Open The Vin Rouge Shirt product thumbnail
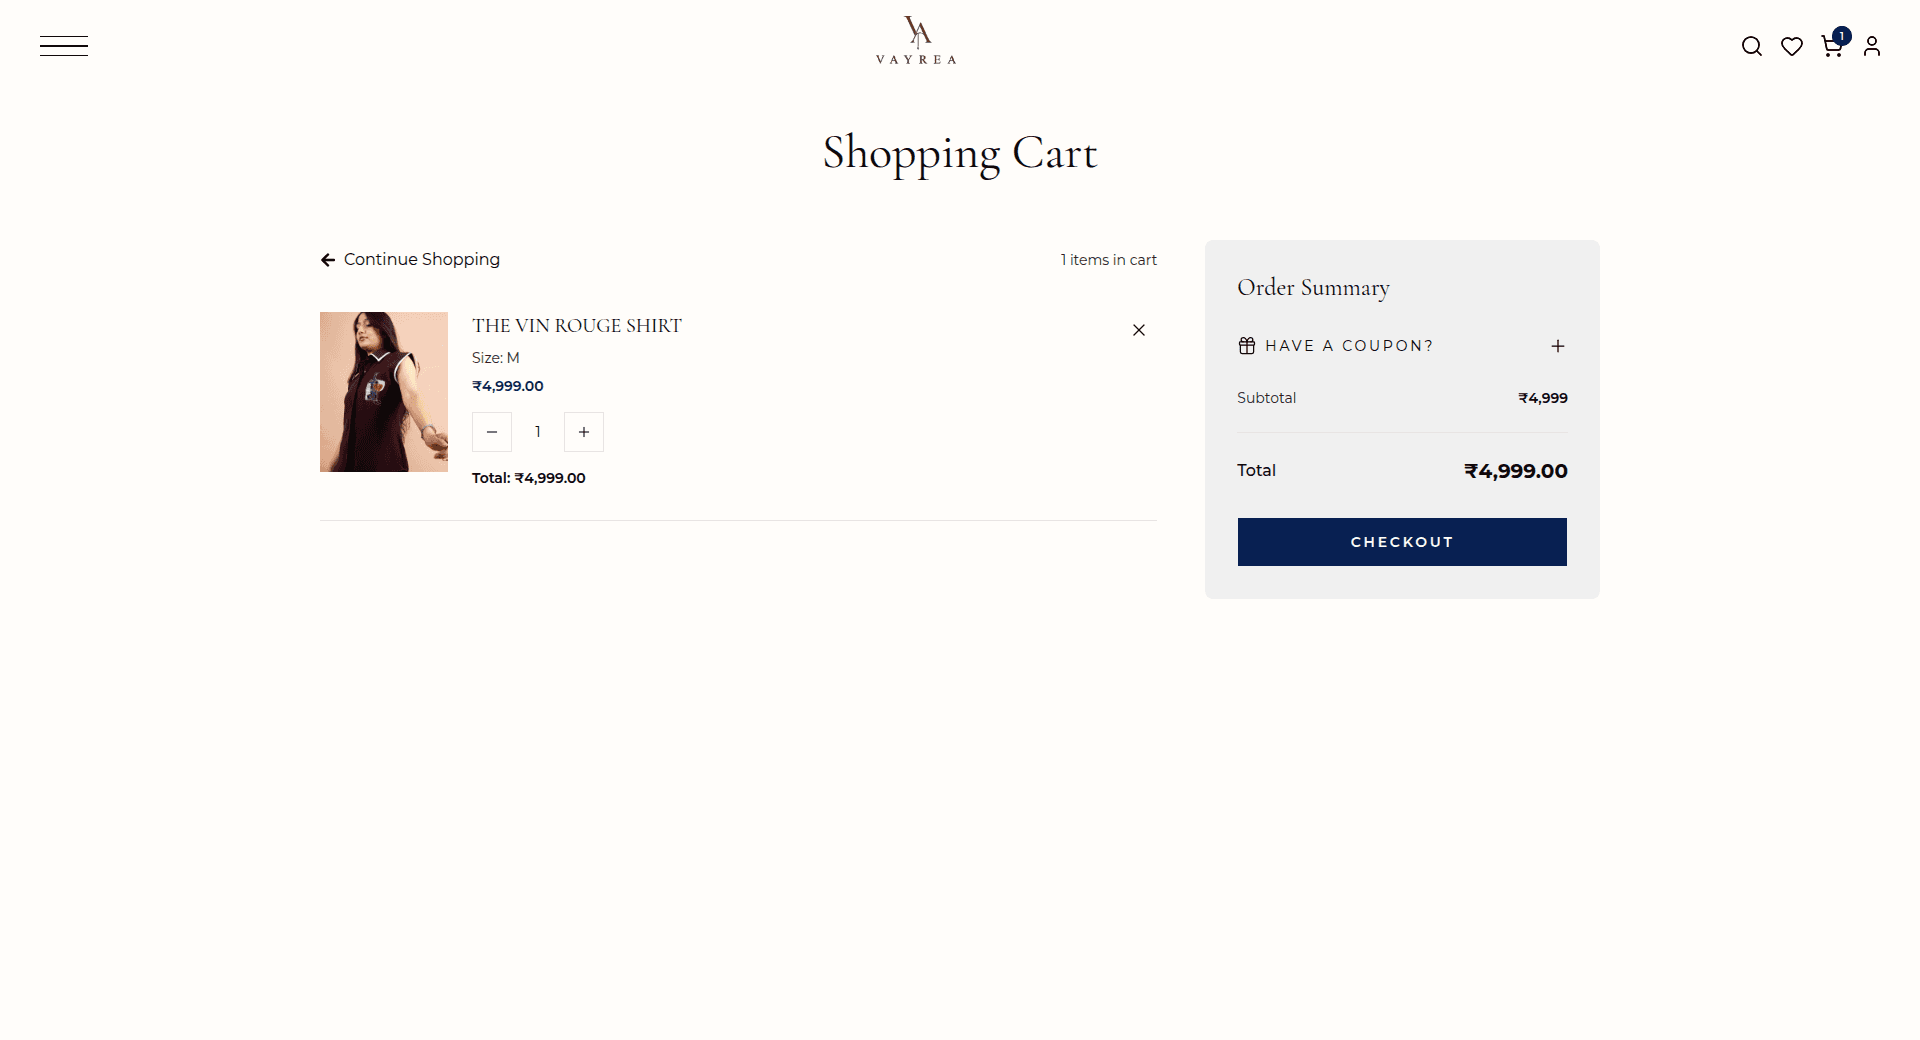Viewport: 1920px width, 1040px height. point(384,392)
